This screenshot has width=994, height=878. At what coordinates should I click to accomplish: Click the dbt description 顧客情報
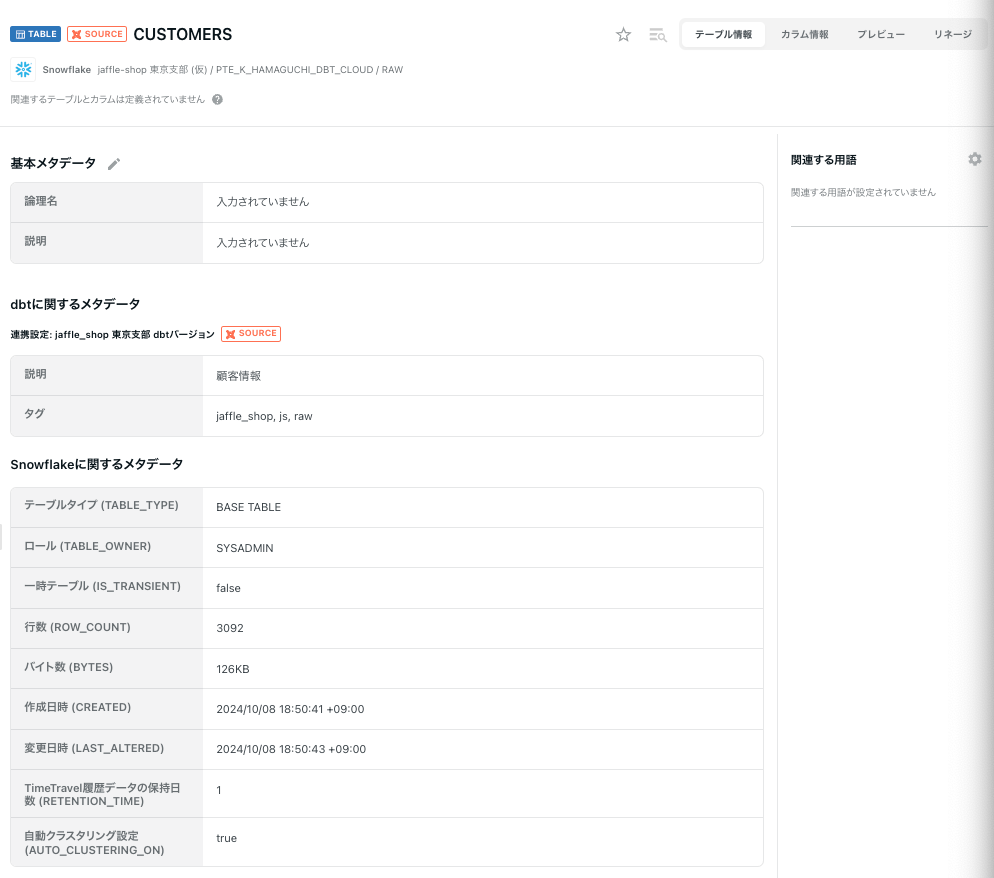(x=238, y=376)
